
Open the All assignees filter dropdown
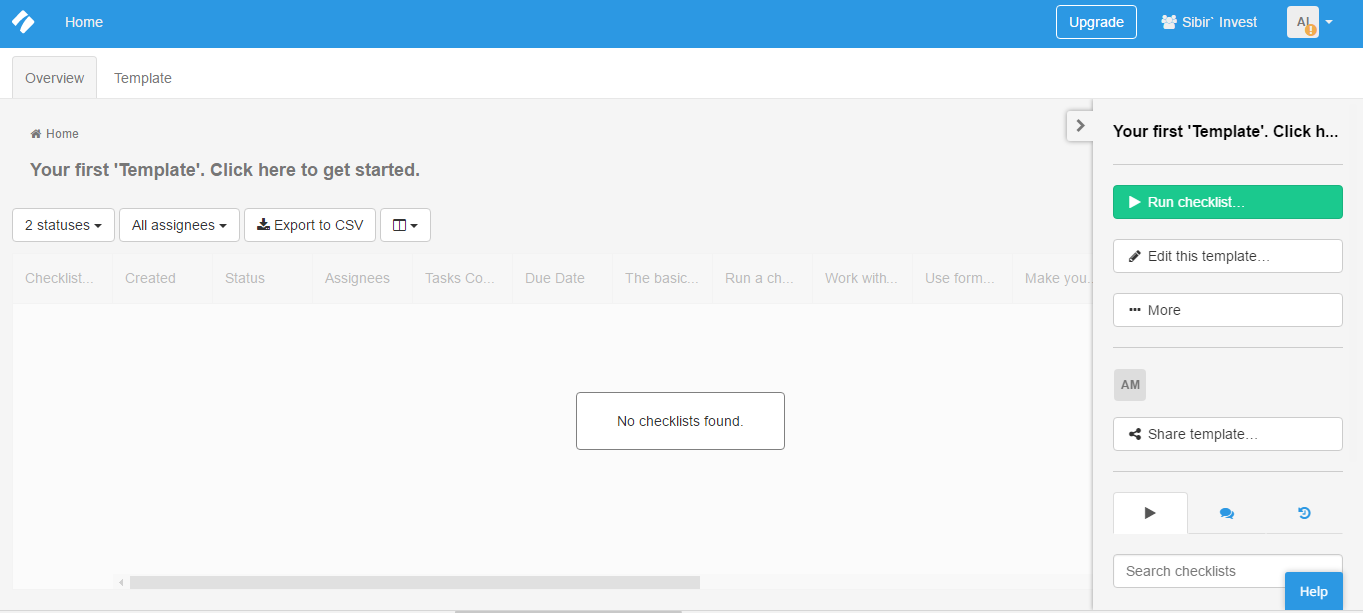point(179,225)
